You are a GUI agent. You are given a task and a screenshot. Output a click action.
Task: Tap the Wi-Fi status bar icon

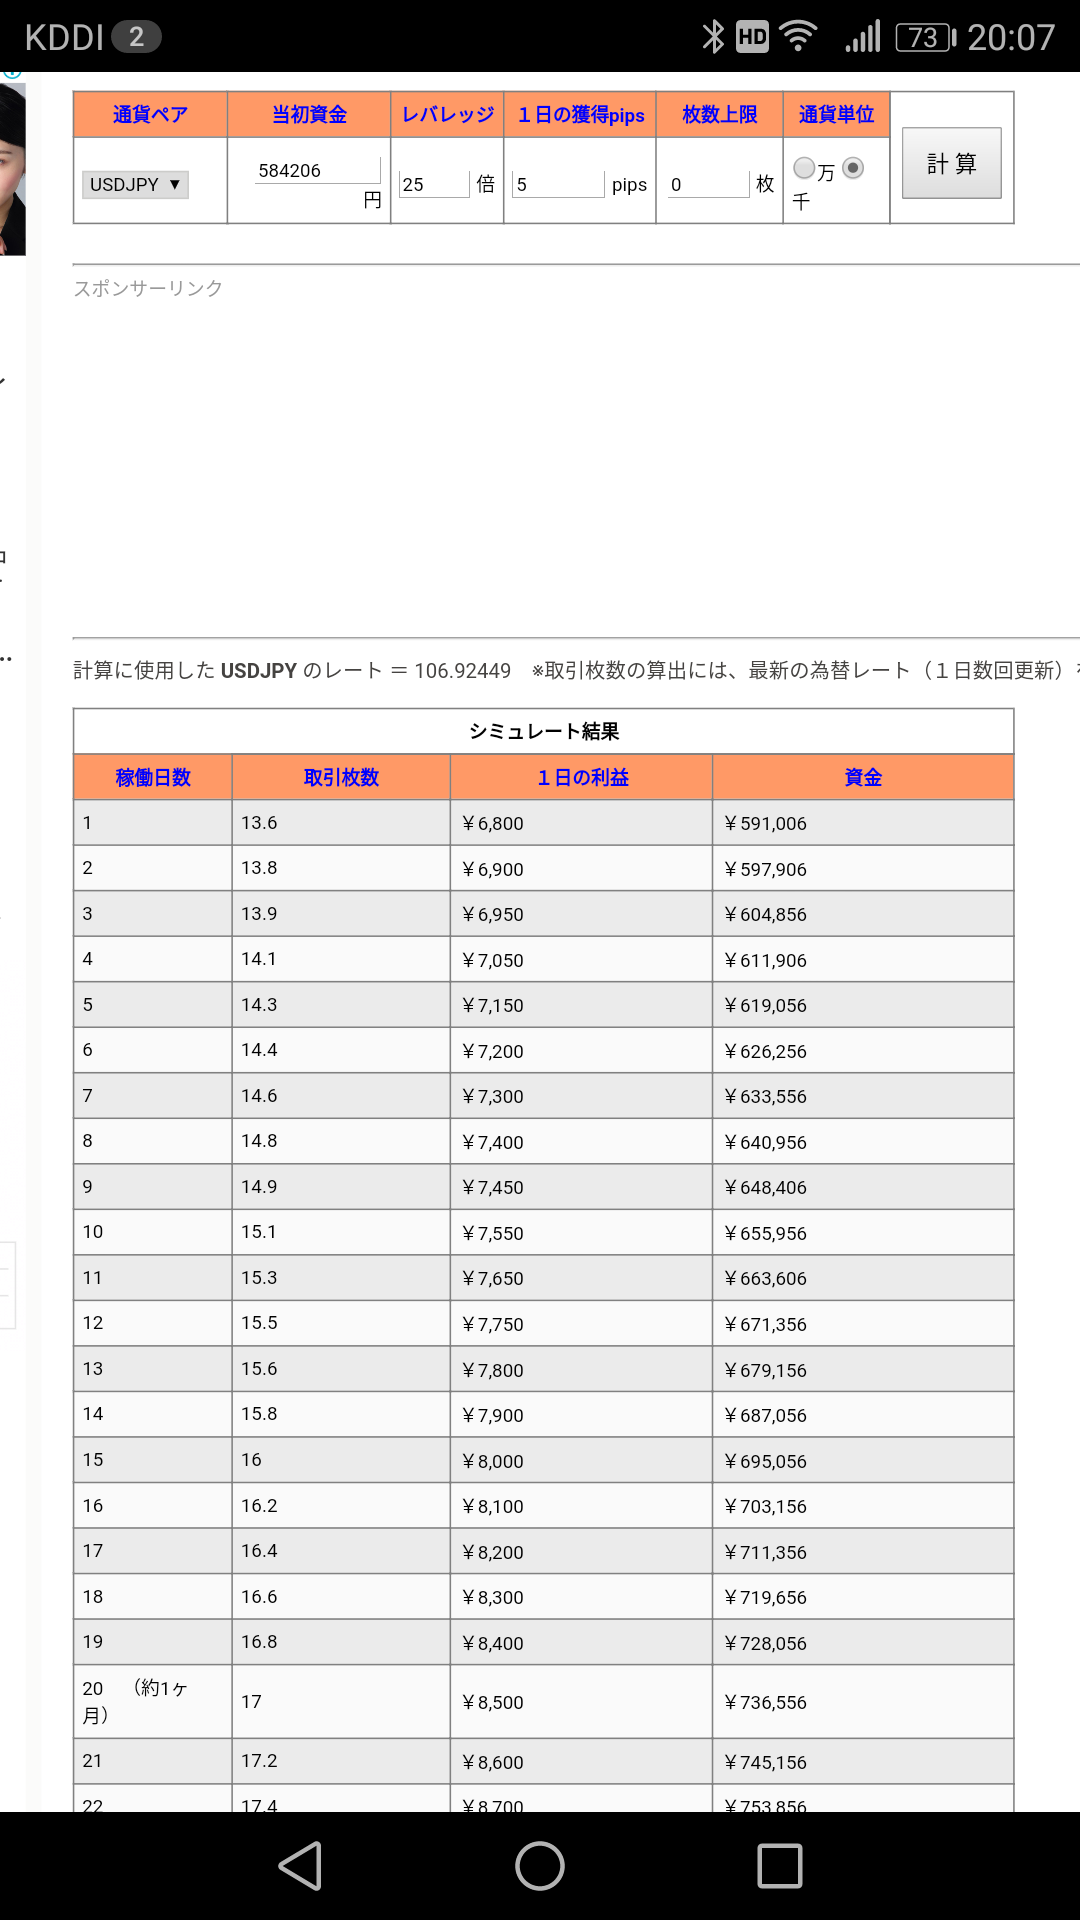[797, 37]
